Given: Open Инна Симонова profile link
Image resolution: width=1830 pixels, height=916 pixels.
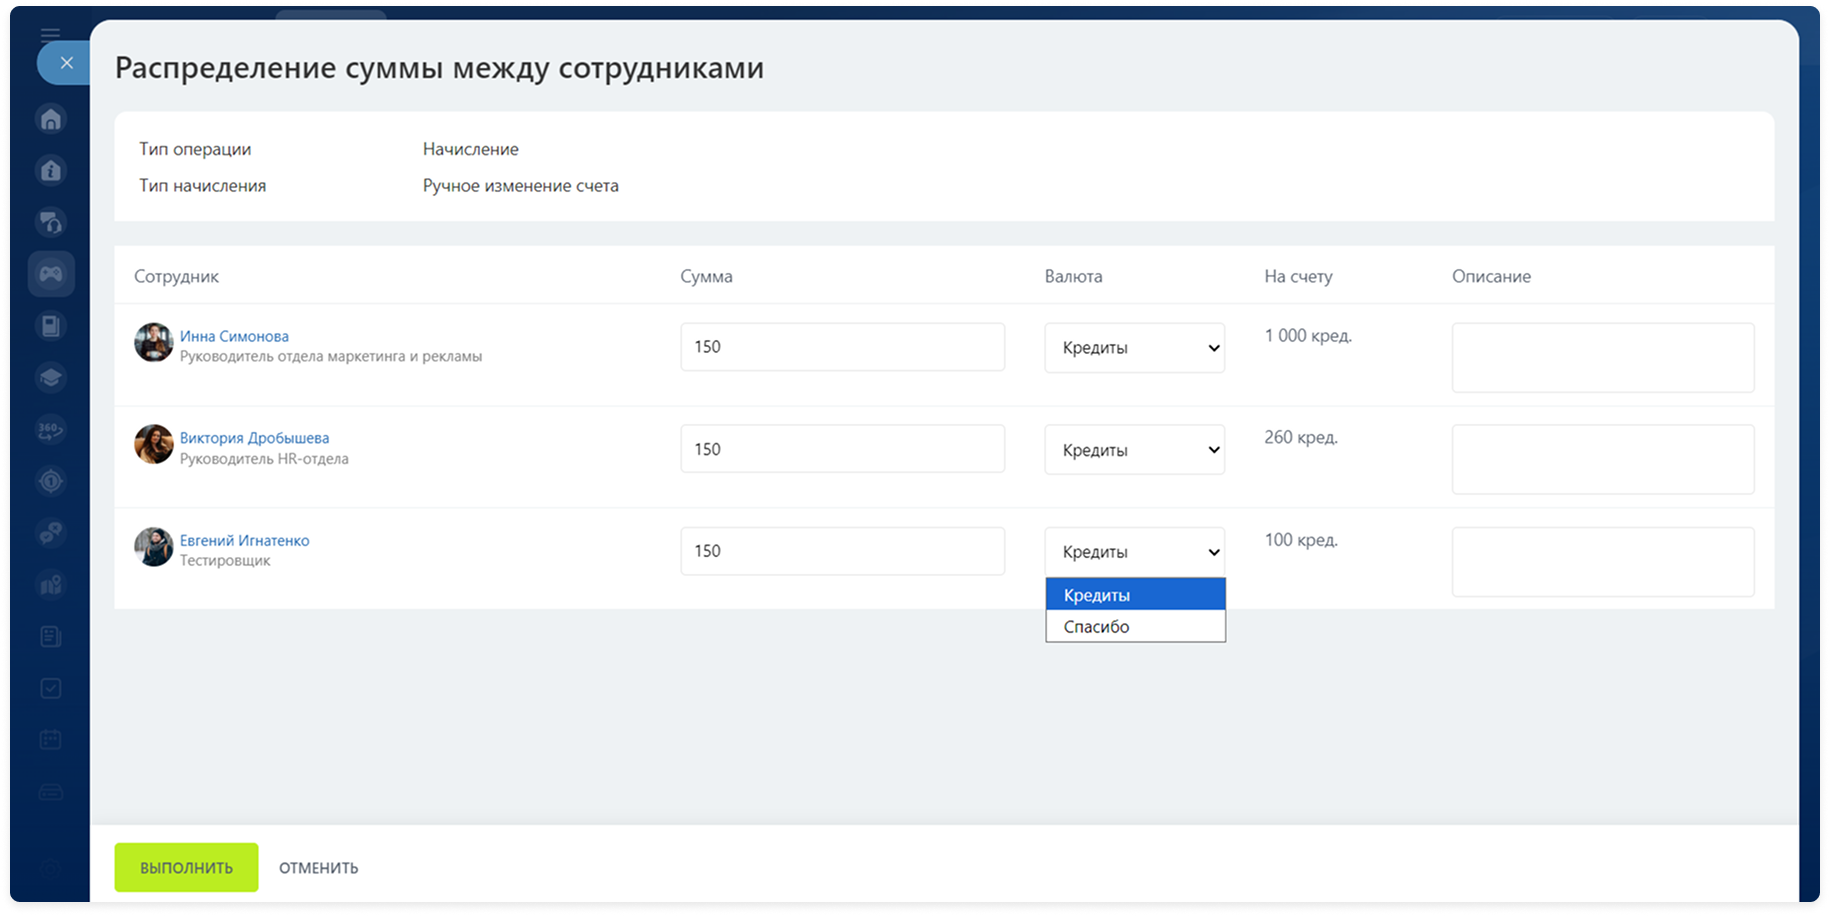Looking at the screenshot, I should (234, 336).
